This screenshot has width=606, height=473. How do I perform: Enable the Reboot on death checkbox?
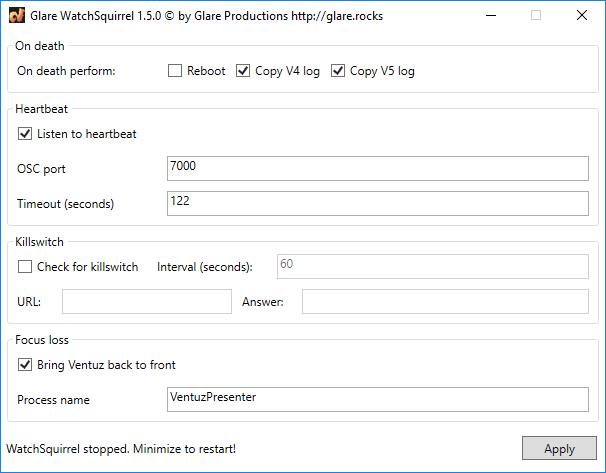(x=175, y=71)
